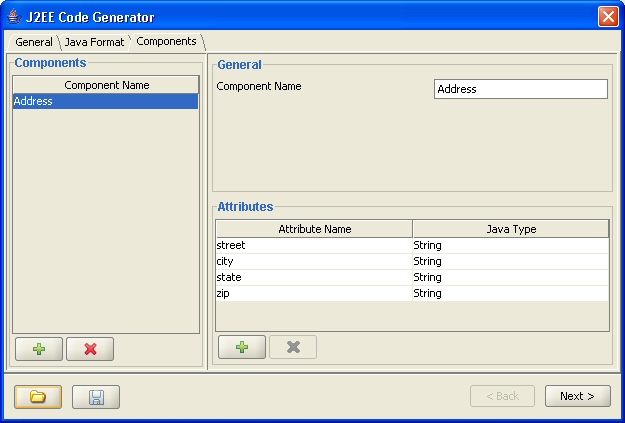Switch to the Java Format tab
Viewport: 625px width, 423px height.
click(94, 42)
